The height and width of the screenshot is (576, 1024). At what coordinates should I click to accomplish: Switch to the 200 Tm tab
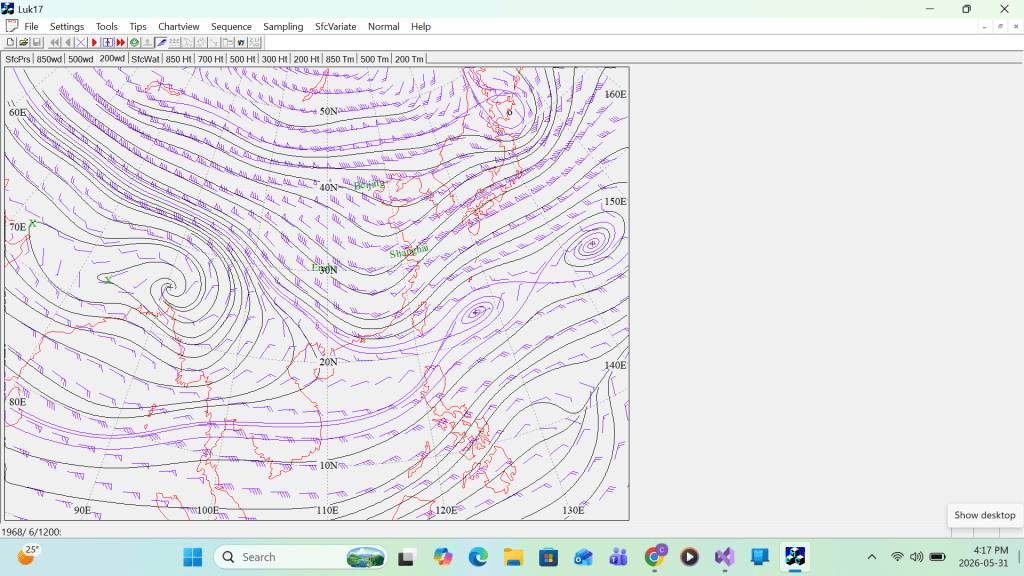pos(409,59)
